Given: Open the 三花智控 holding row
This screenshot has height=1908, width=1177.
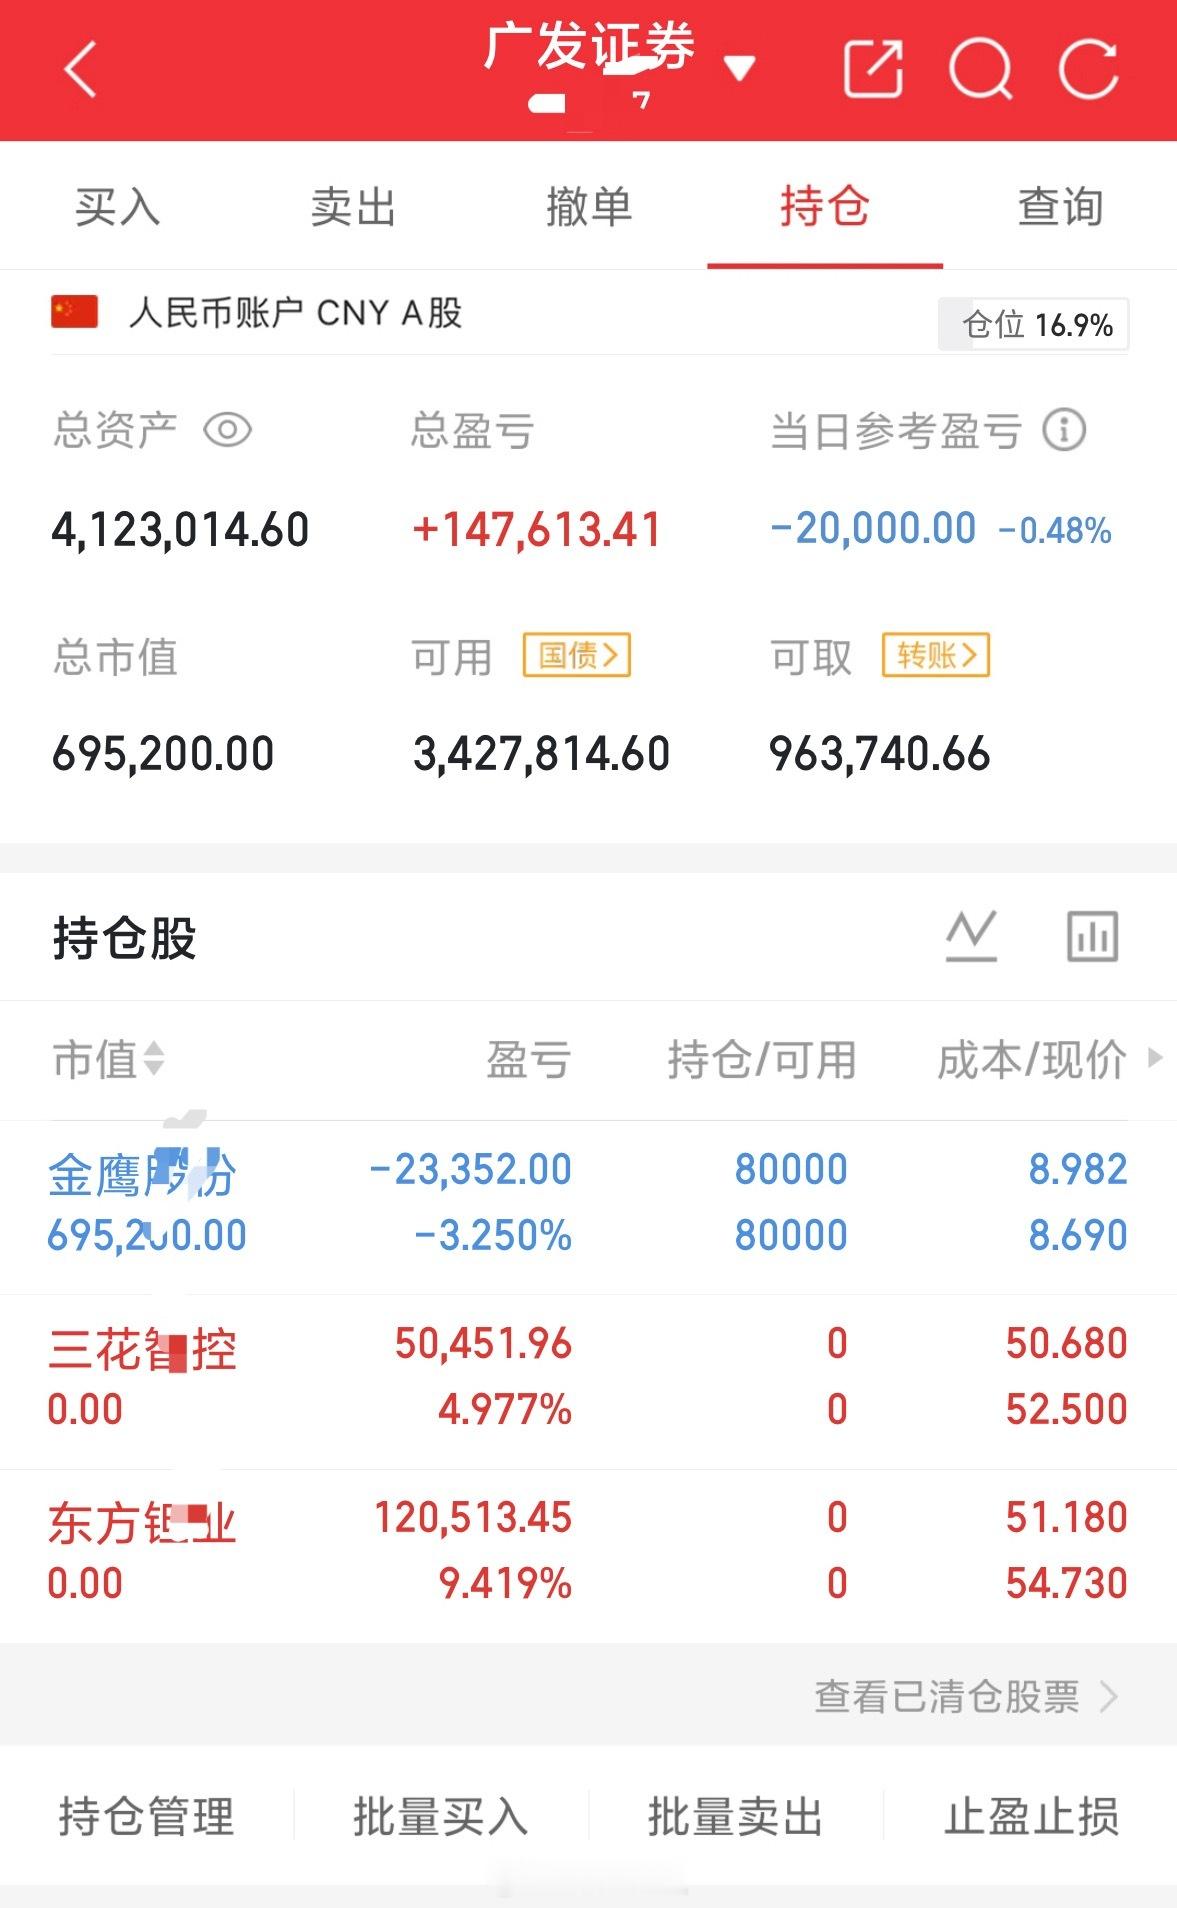Looking at the screenshot, I should 588,1381.
